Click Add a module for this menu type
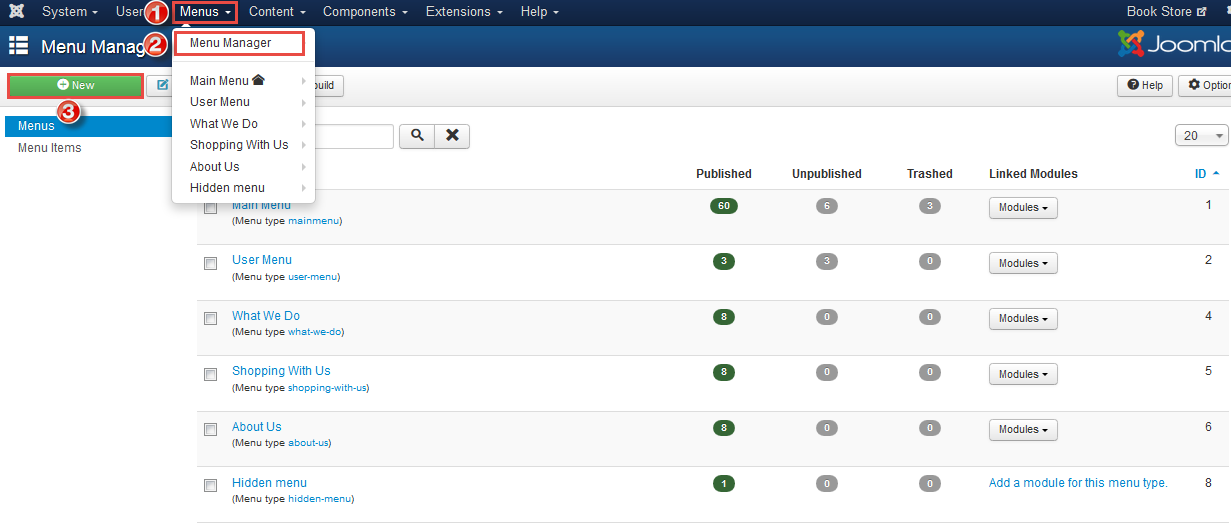This screenshot has height=524, width=1231. pyautogui.click(x=1078, y=483)
